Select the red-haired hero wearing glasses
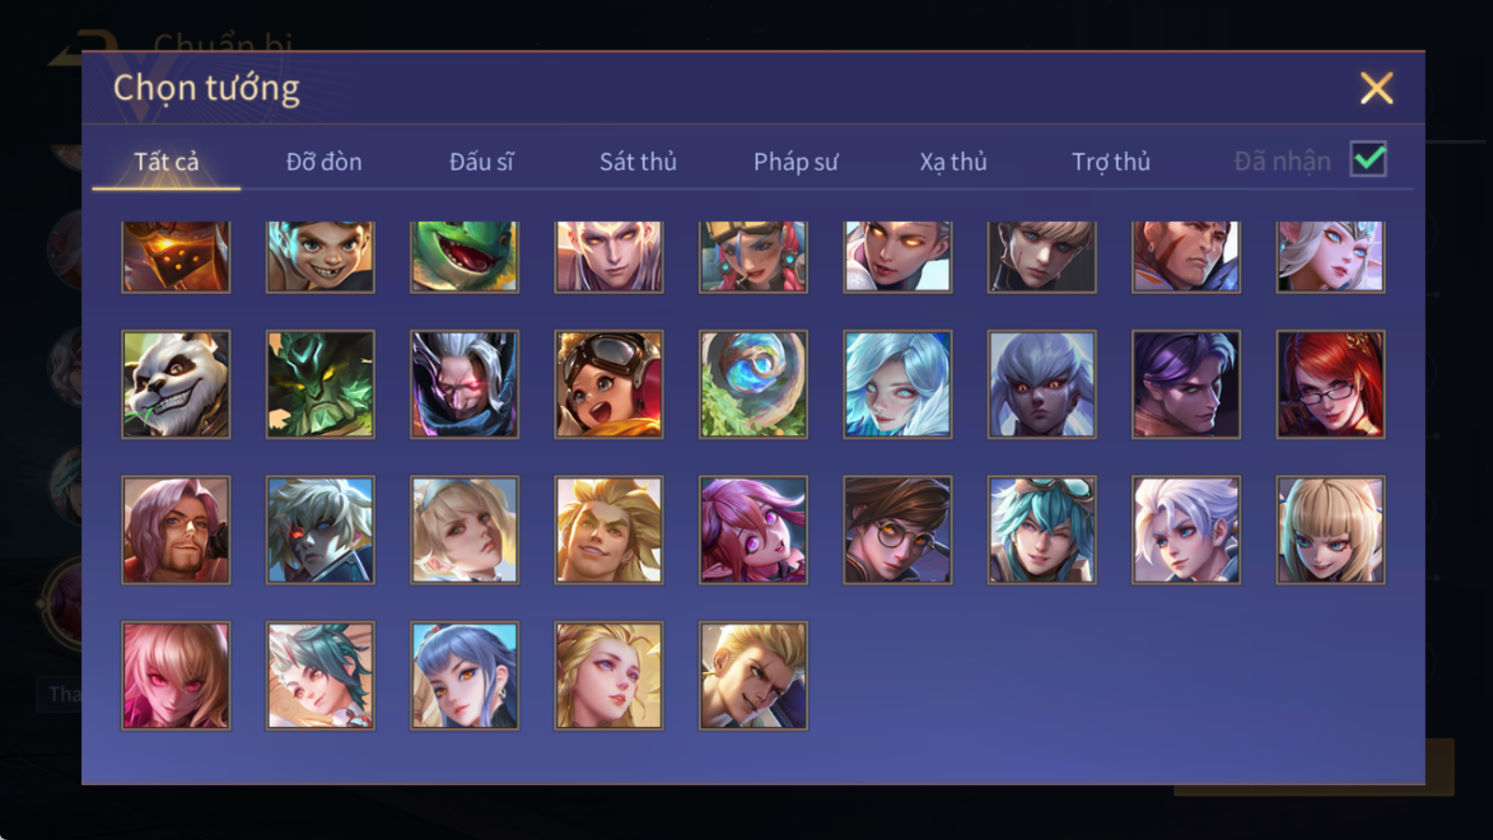 1330,384
